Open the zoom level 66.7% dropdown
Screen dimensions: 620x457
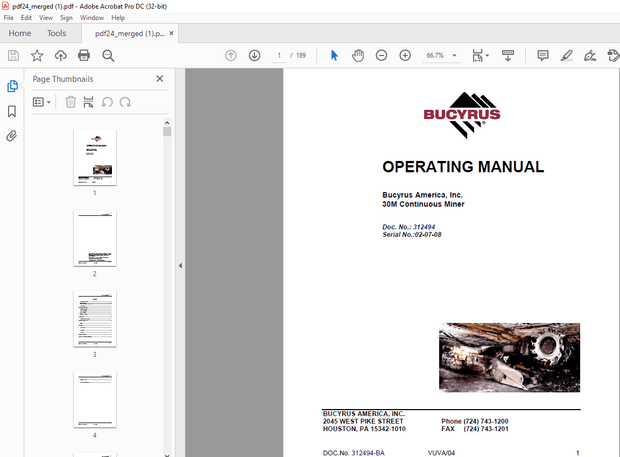tap(454, 55)
